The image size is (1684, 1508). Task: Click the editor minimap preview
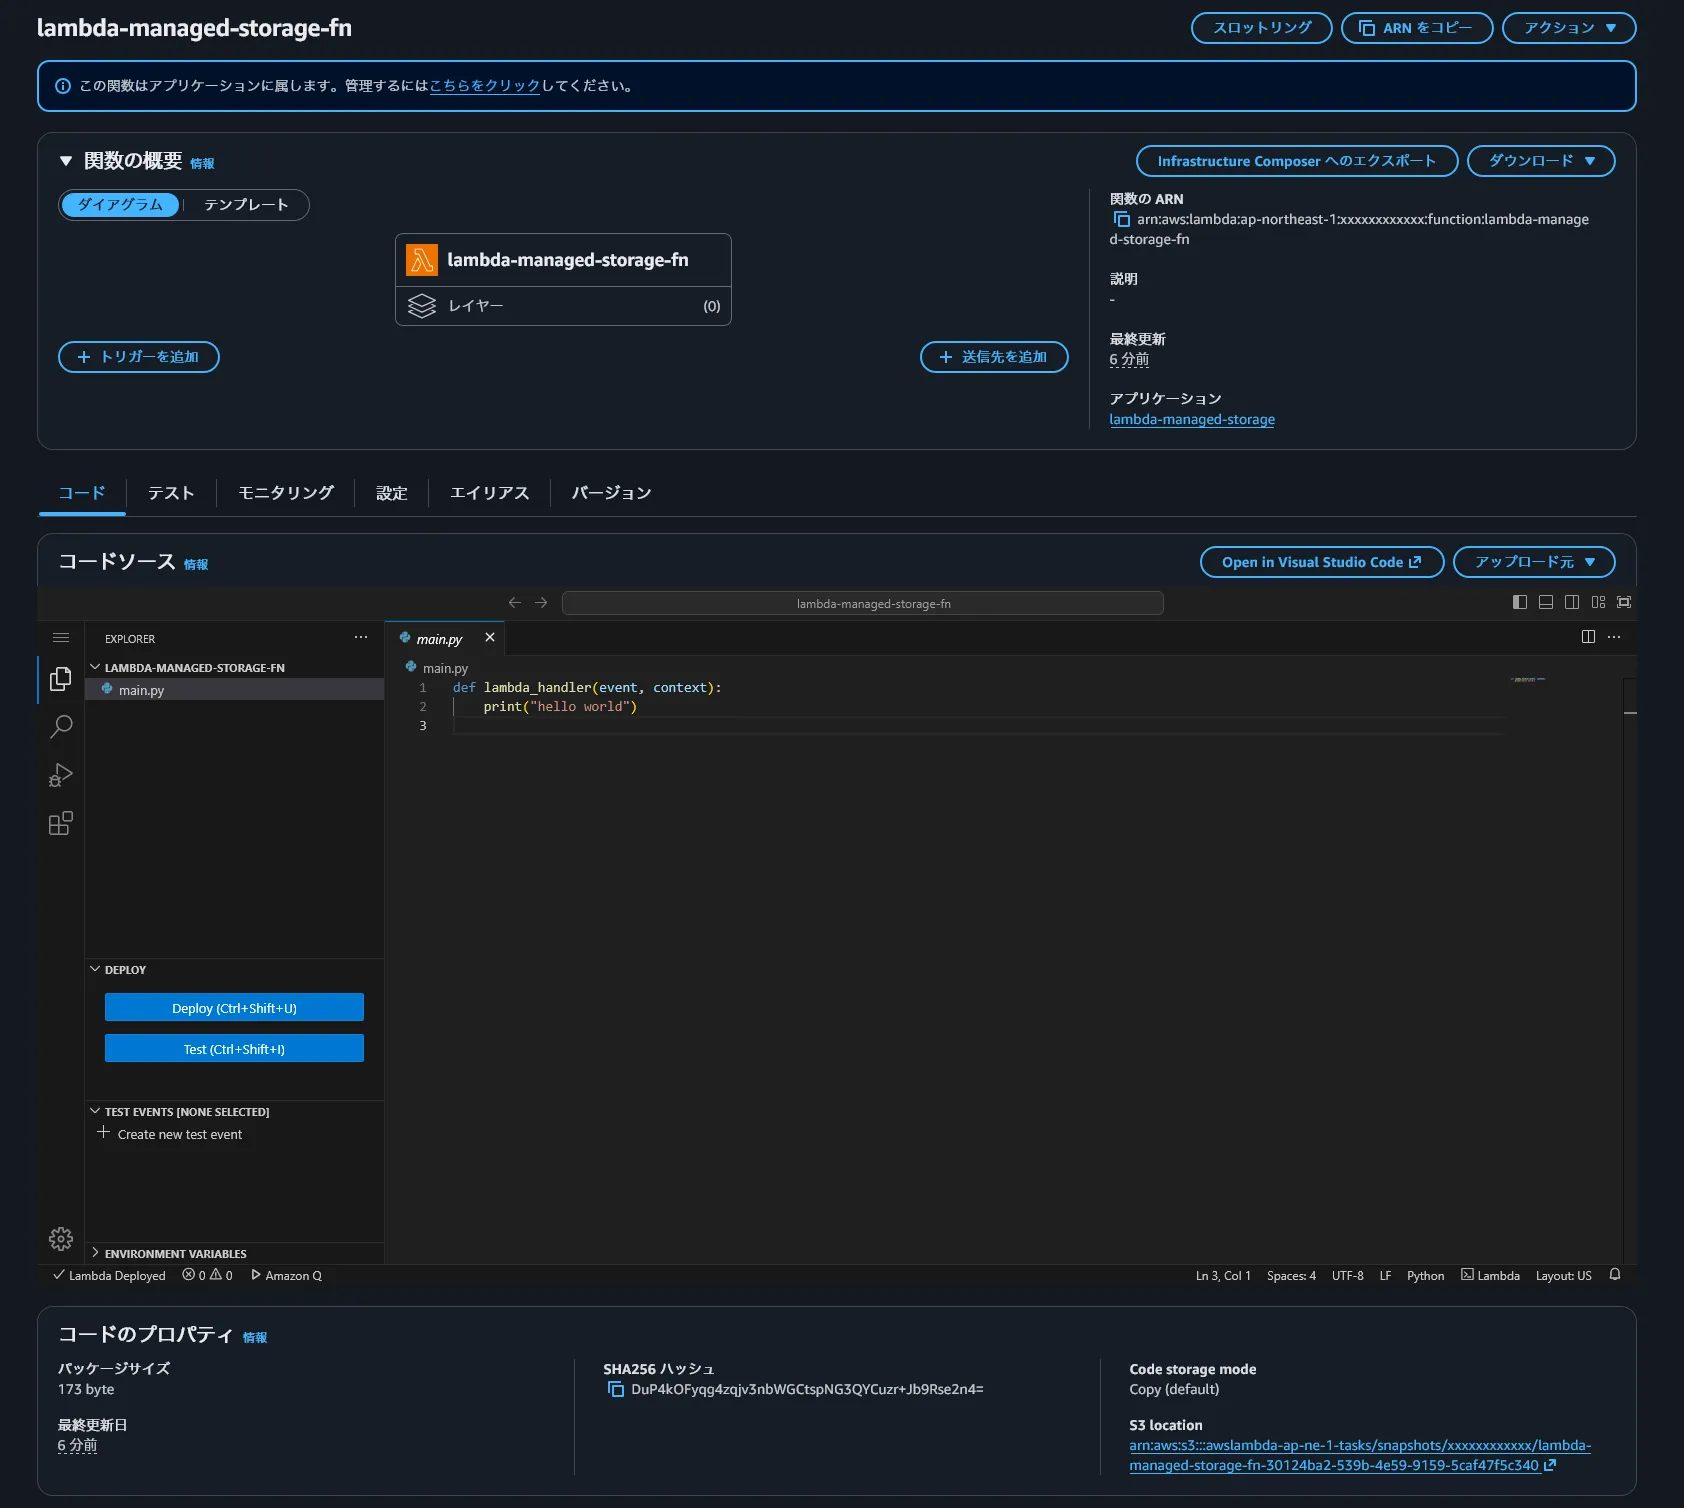point(1528,680)
